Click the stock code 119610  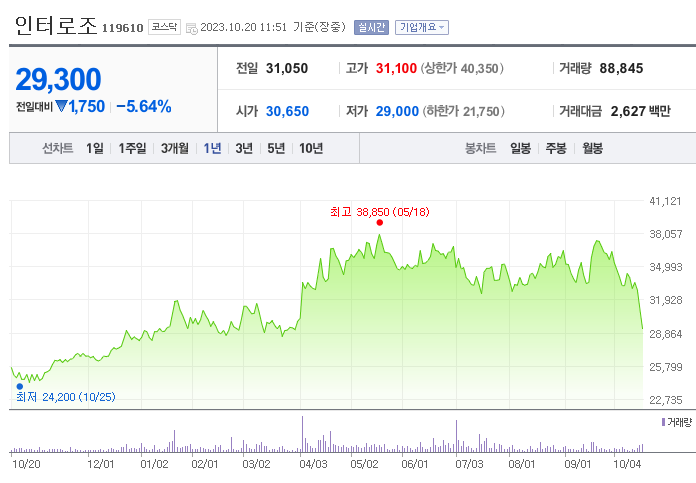tap(123, 28)
